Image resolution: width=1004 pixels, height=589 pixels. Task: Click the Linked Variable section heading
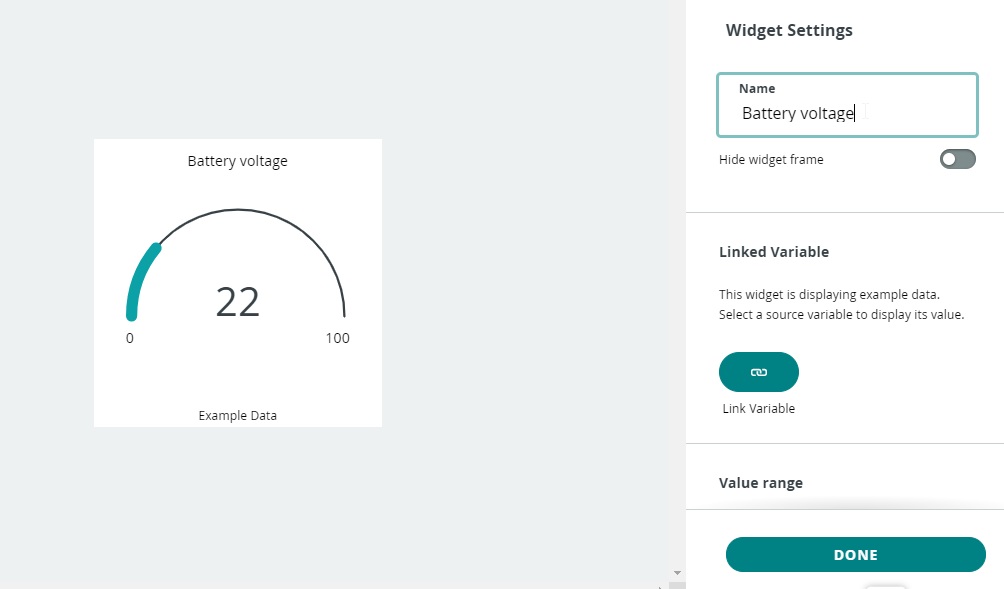(x=774, y=252)
